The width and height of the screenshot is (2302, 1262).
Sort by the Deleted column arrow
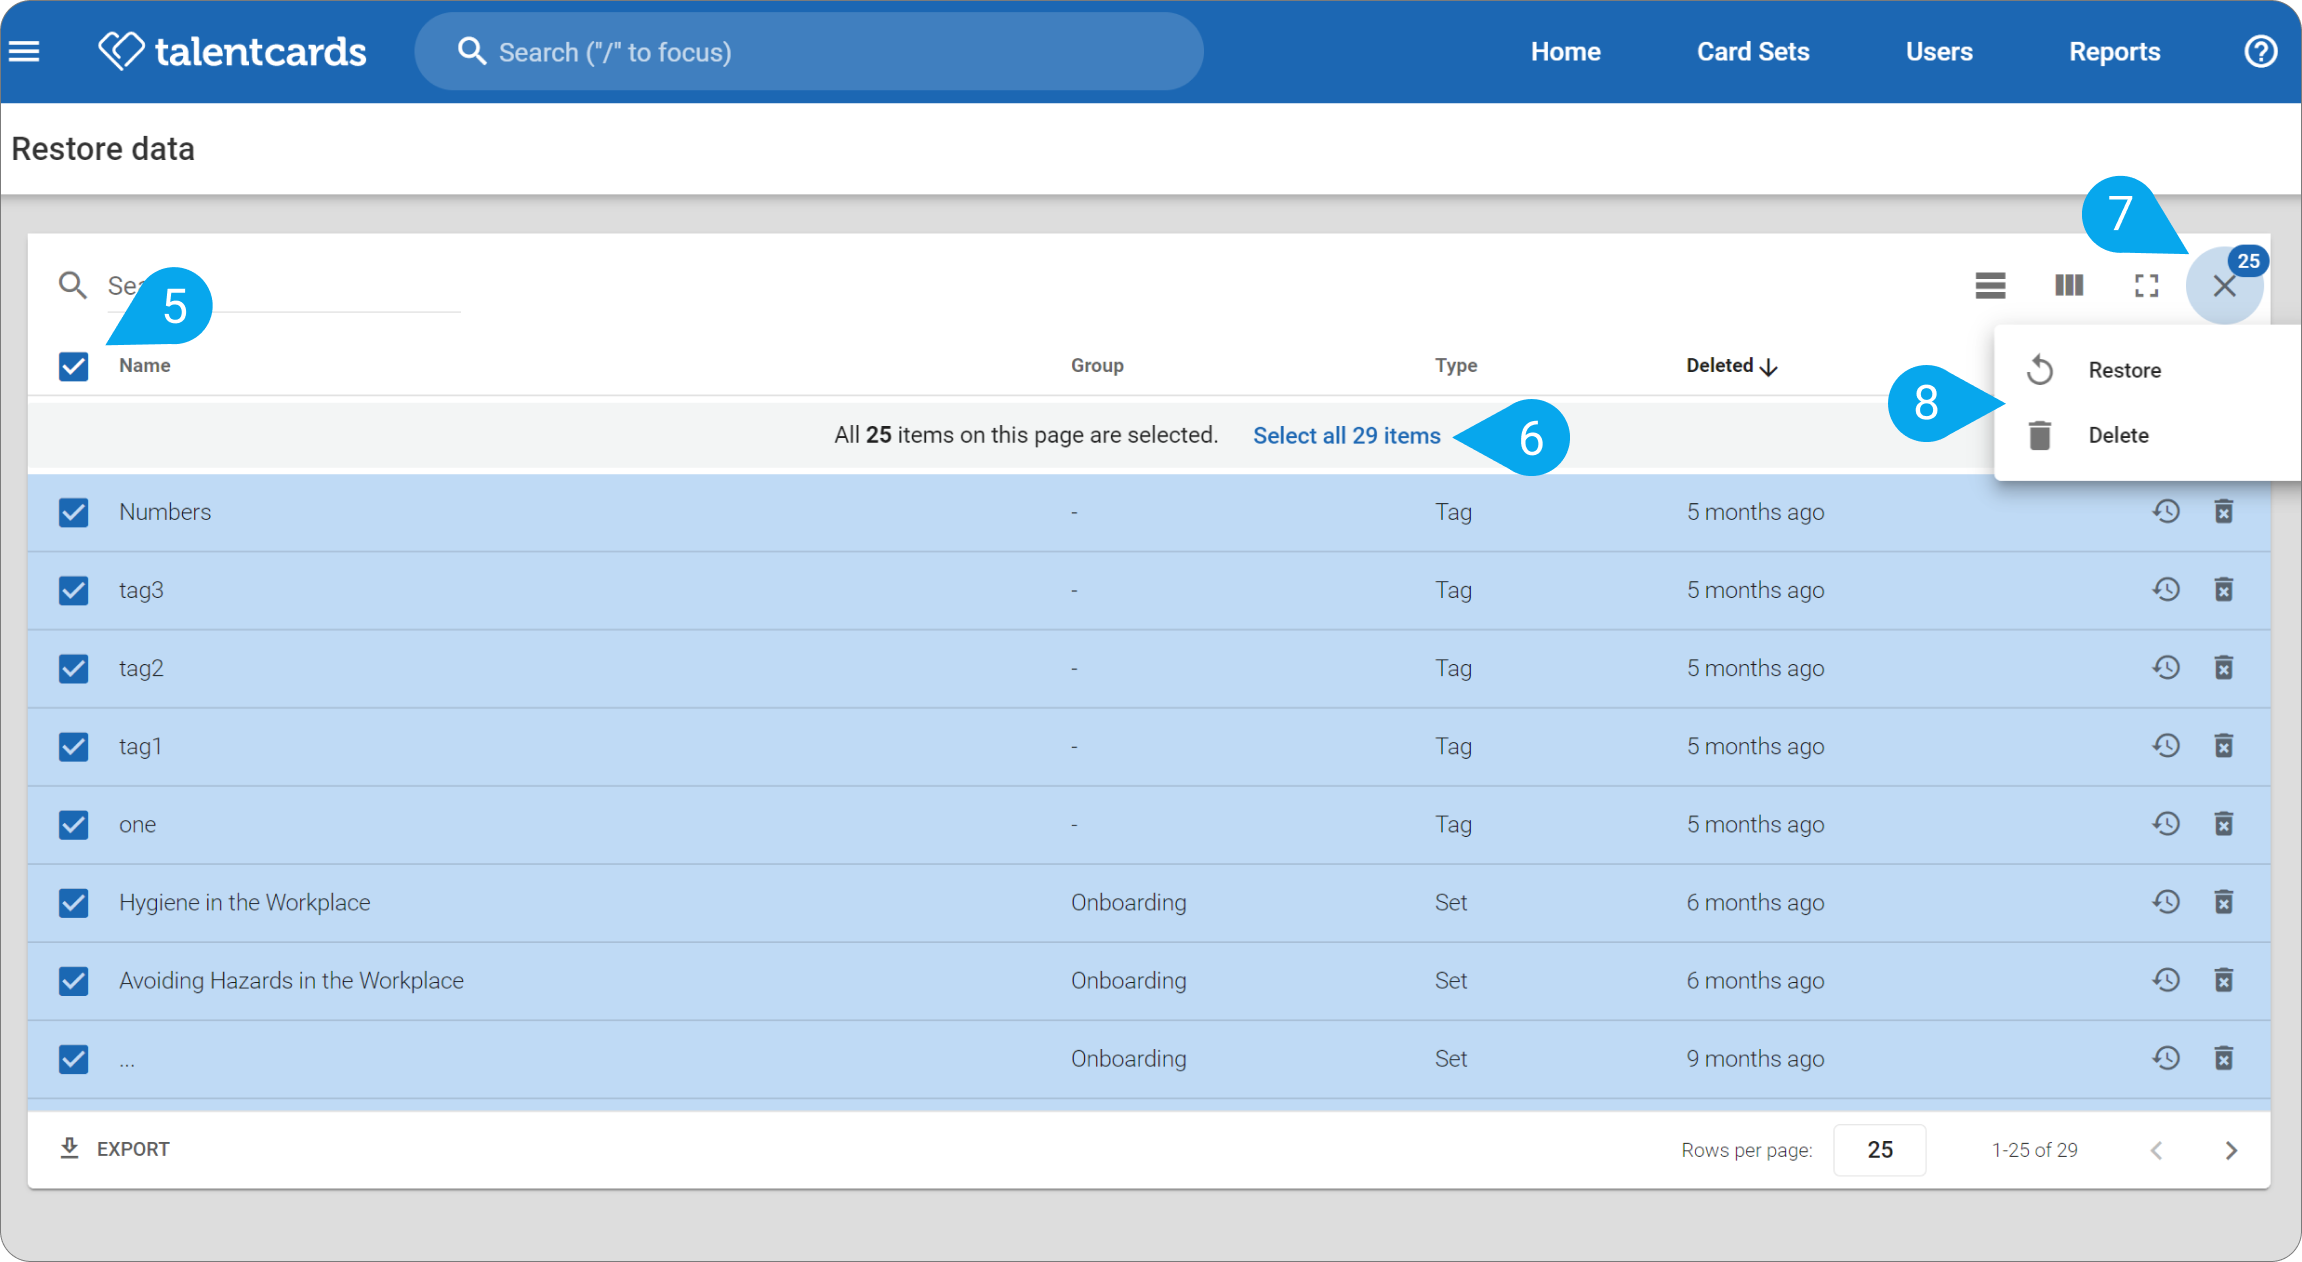point(1768,367)
